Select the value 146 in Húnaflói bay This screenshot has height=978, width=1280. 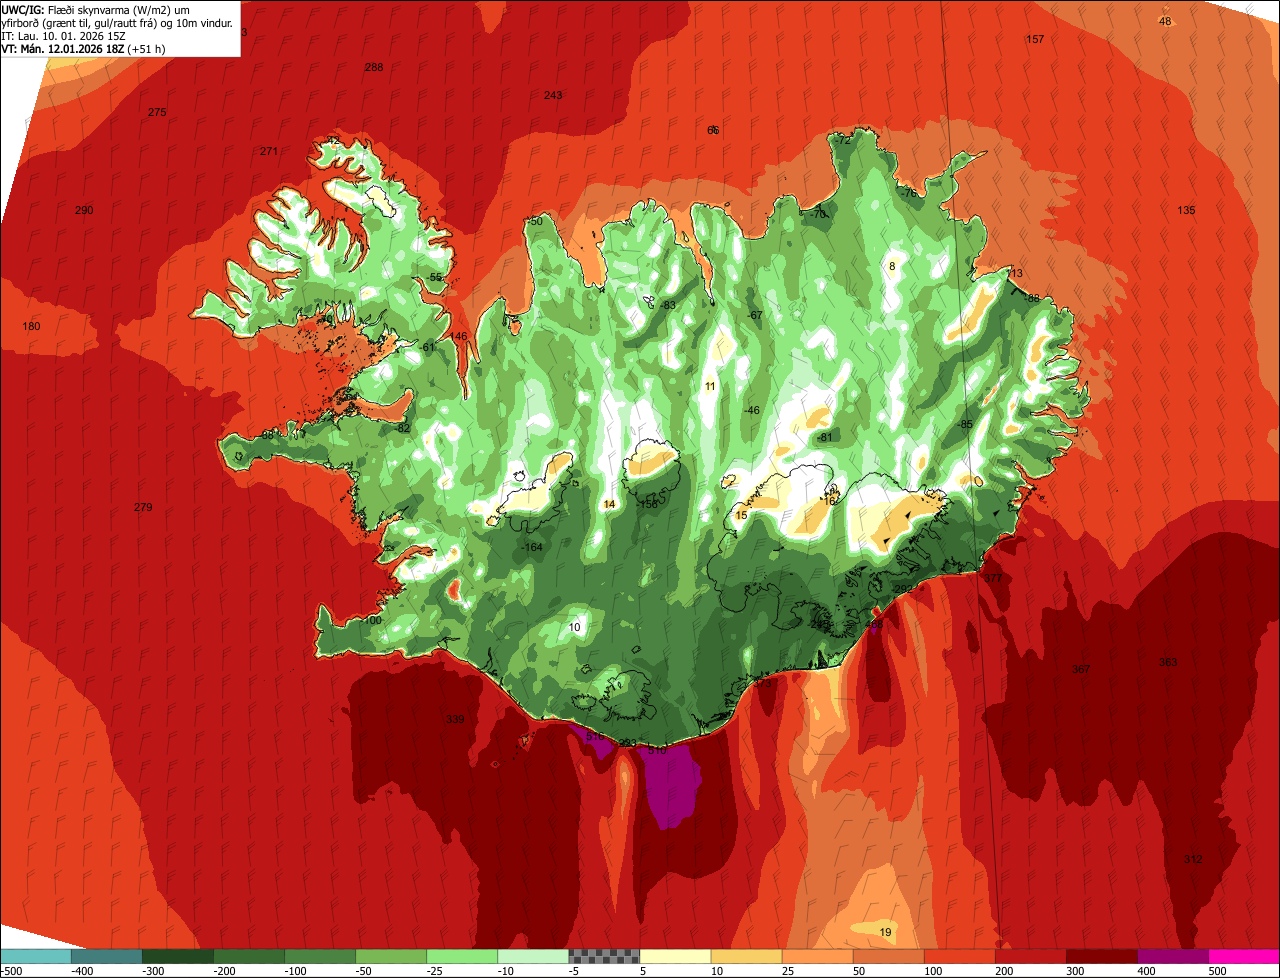[x=459, y=336]
